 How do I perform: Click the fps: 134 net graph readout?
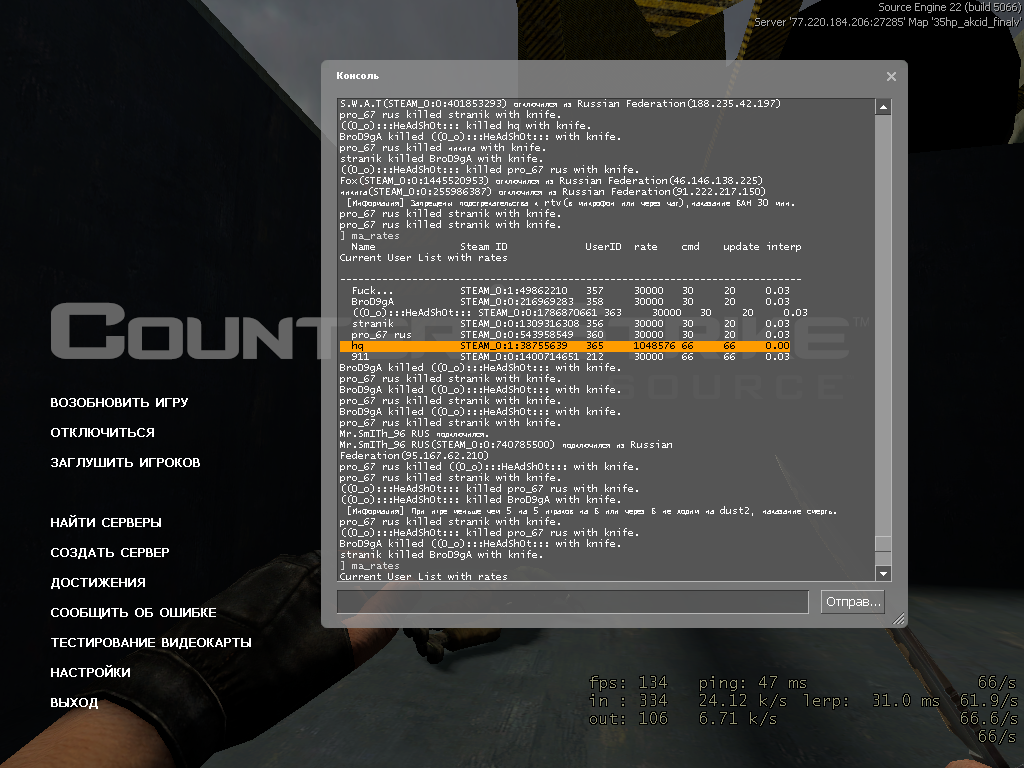pyautogui.click(x=628, y=683)
